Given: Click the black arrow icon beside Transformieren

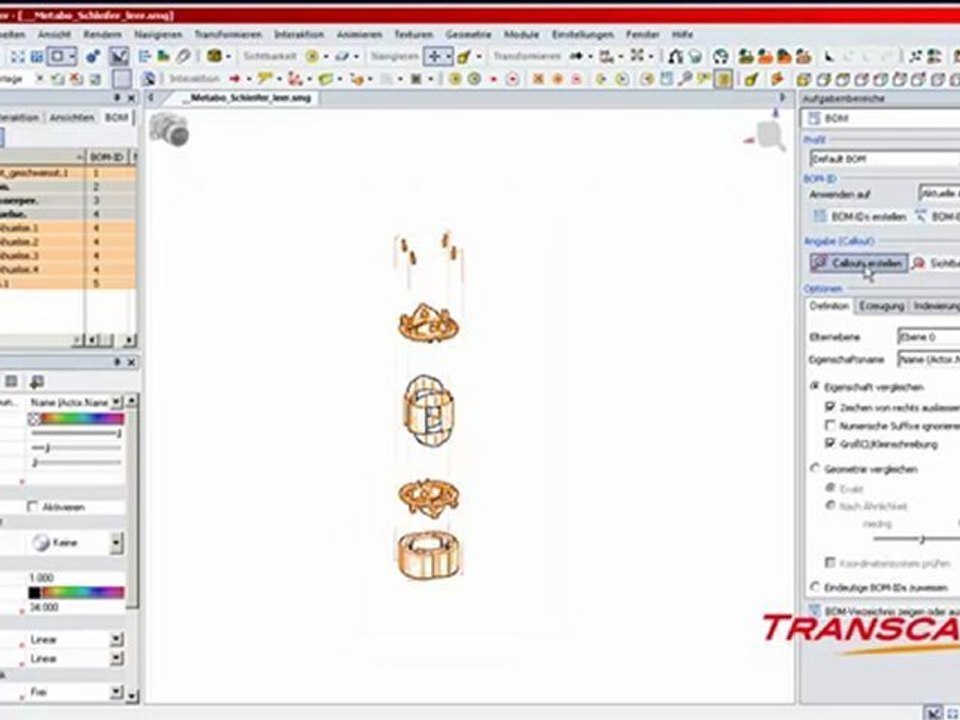Looking at the screenshot, I should [576, 56].
